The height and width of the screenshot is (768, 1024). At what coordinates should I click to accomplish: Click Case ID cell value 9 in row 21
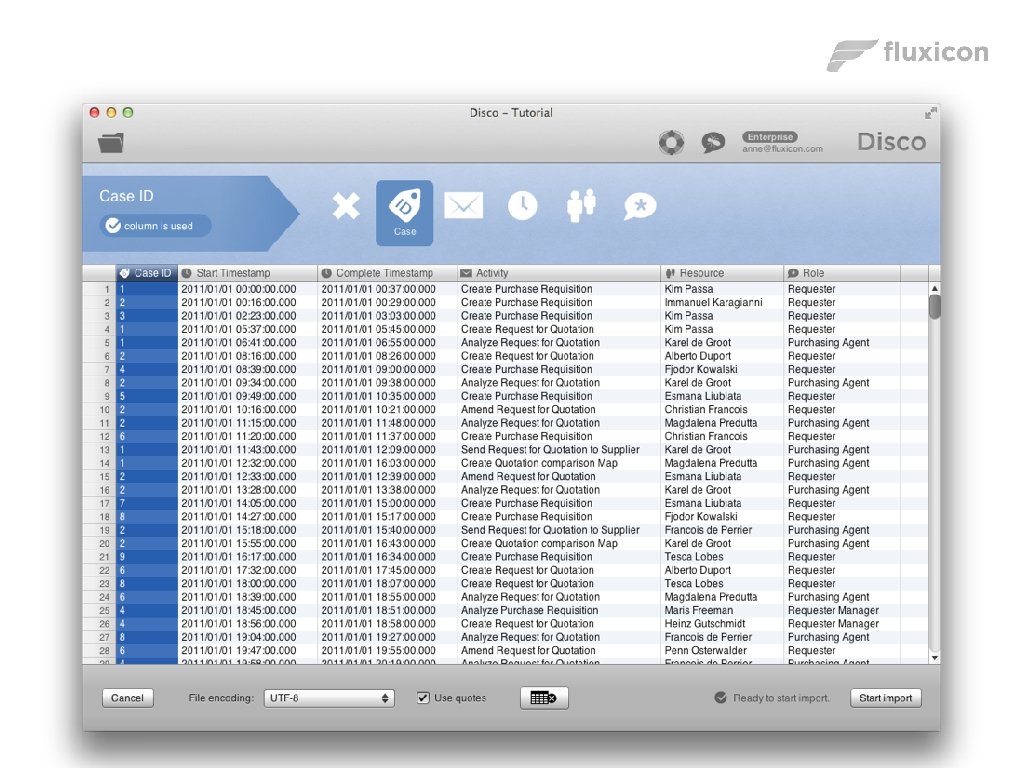tap(146, 556)
